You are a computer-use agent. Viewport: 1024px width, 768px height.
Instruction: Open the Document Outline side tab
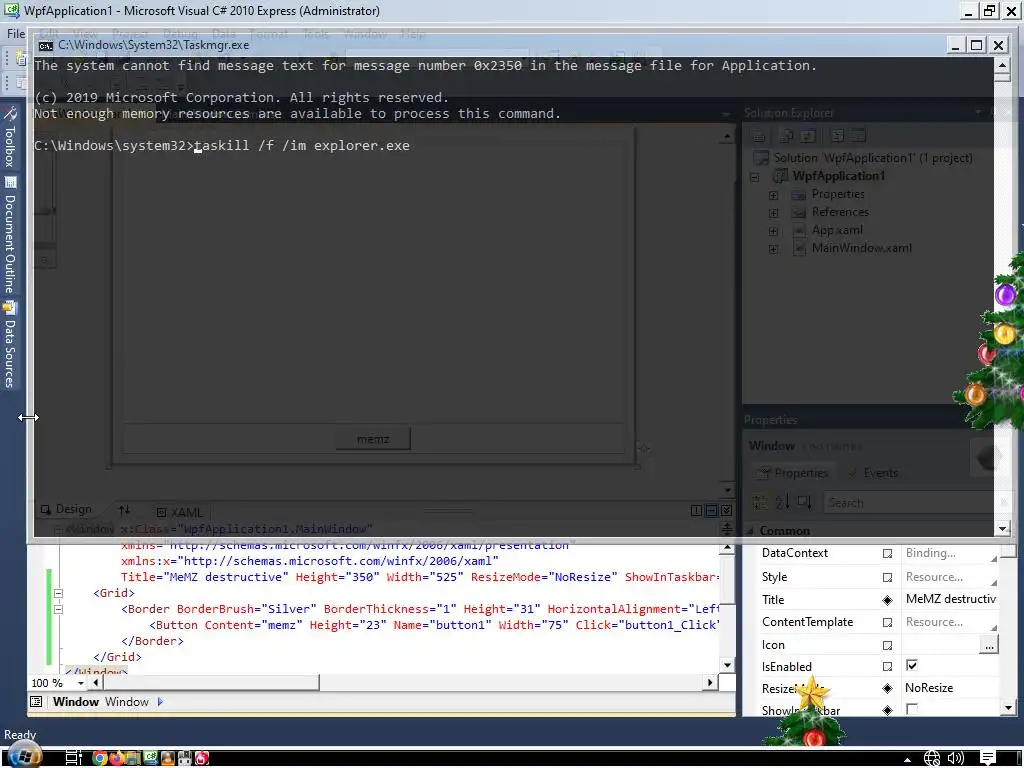coord(10,235)
